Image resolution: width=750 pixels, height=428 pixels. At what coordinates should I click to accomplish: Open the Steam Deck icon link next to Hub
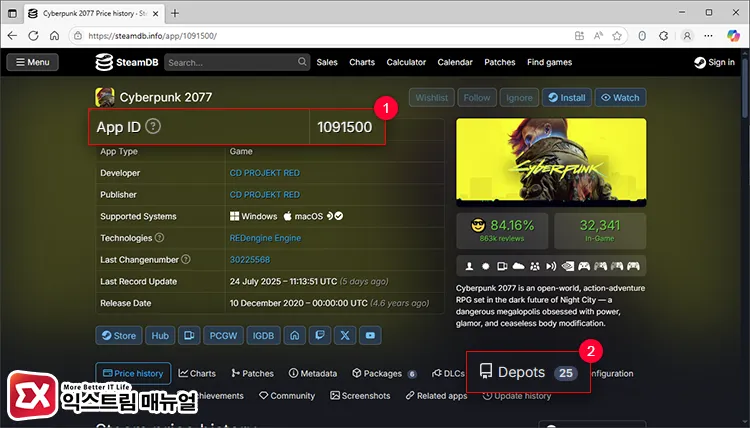[x=189, y=336]
